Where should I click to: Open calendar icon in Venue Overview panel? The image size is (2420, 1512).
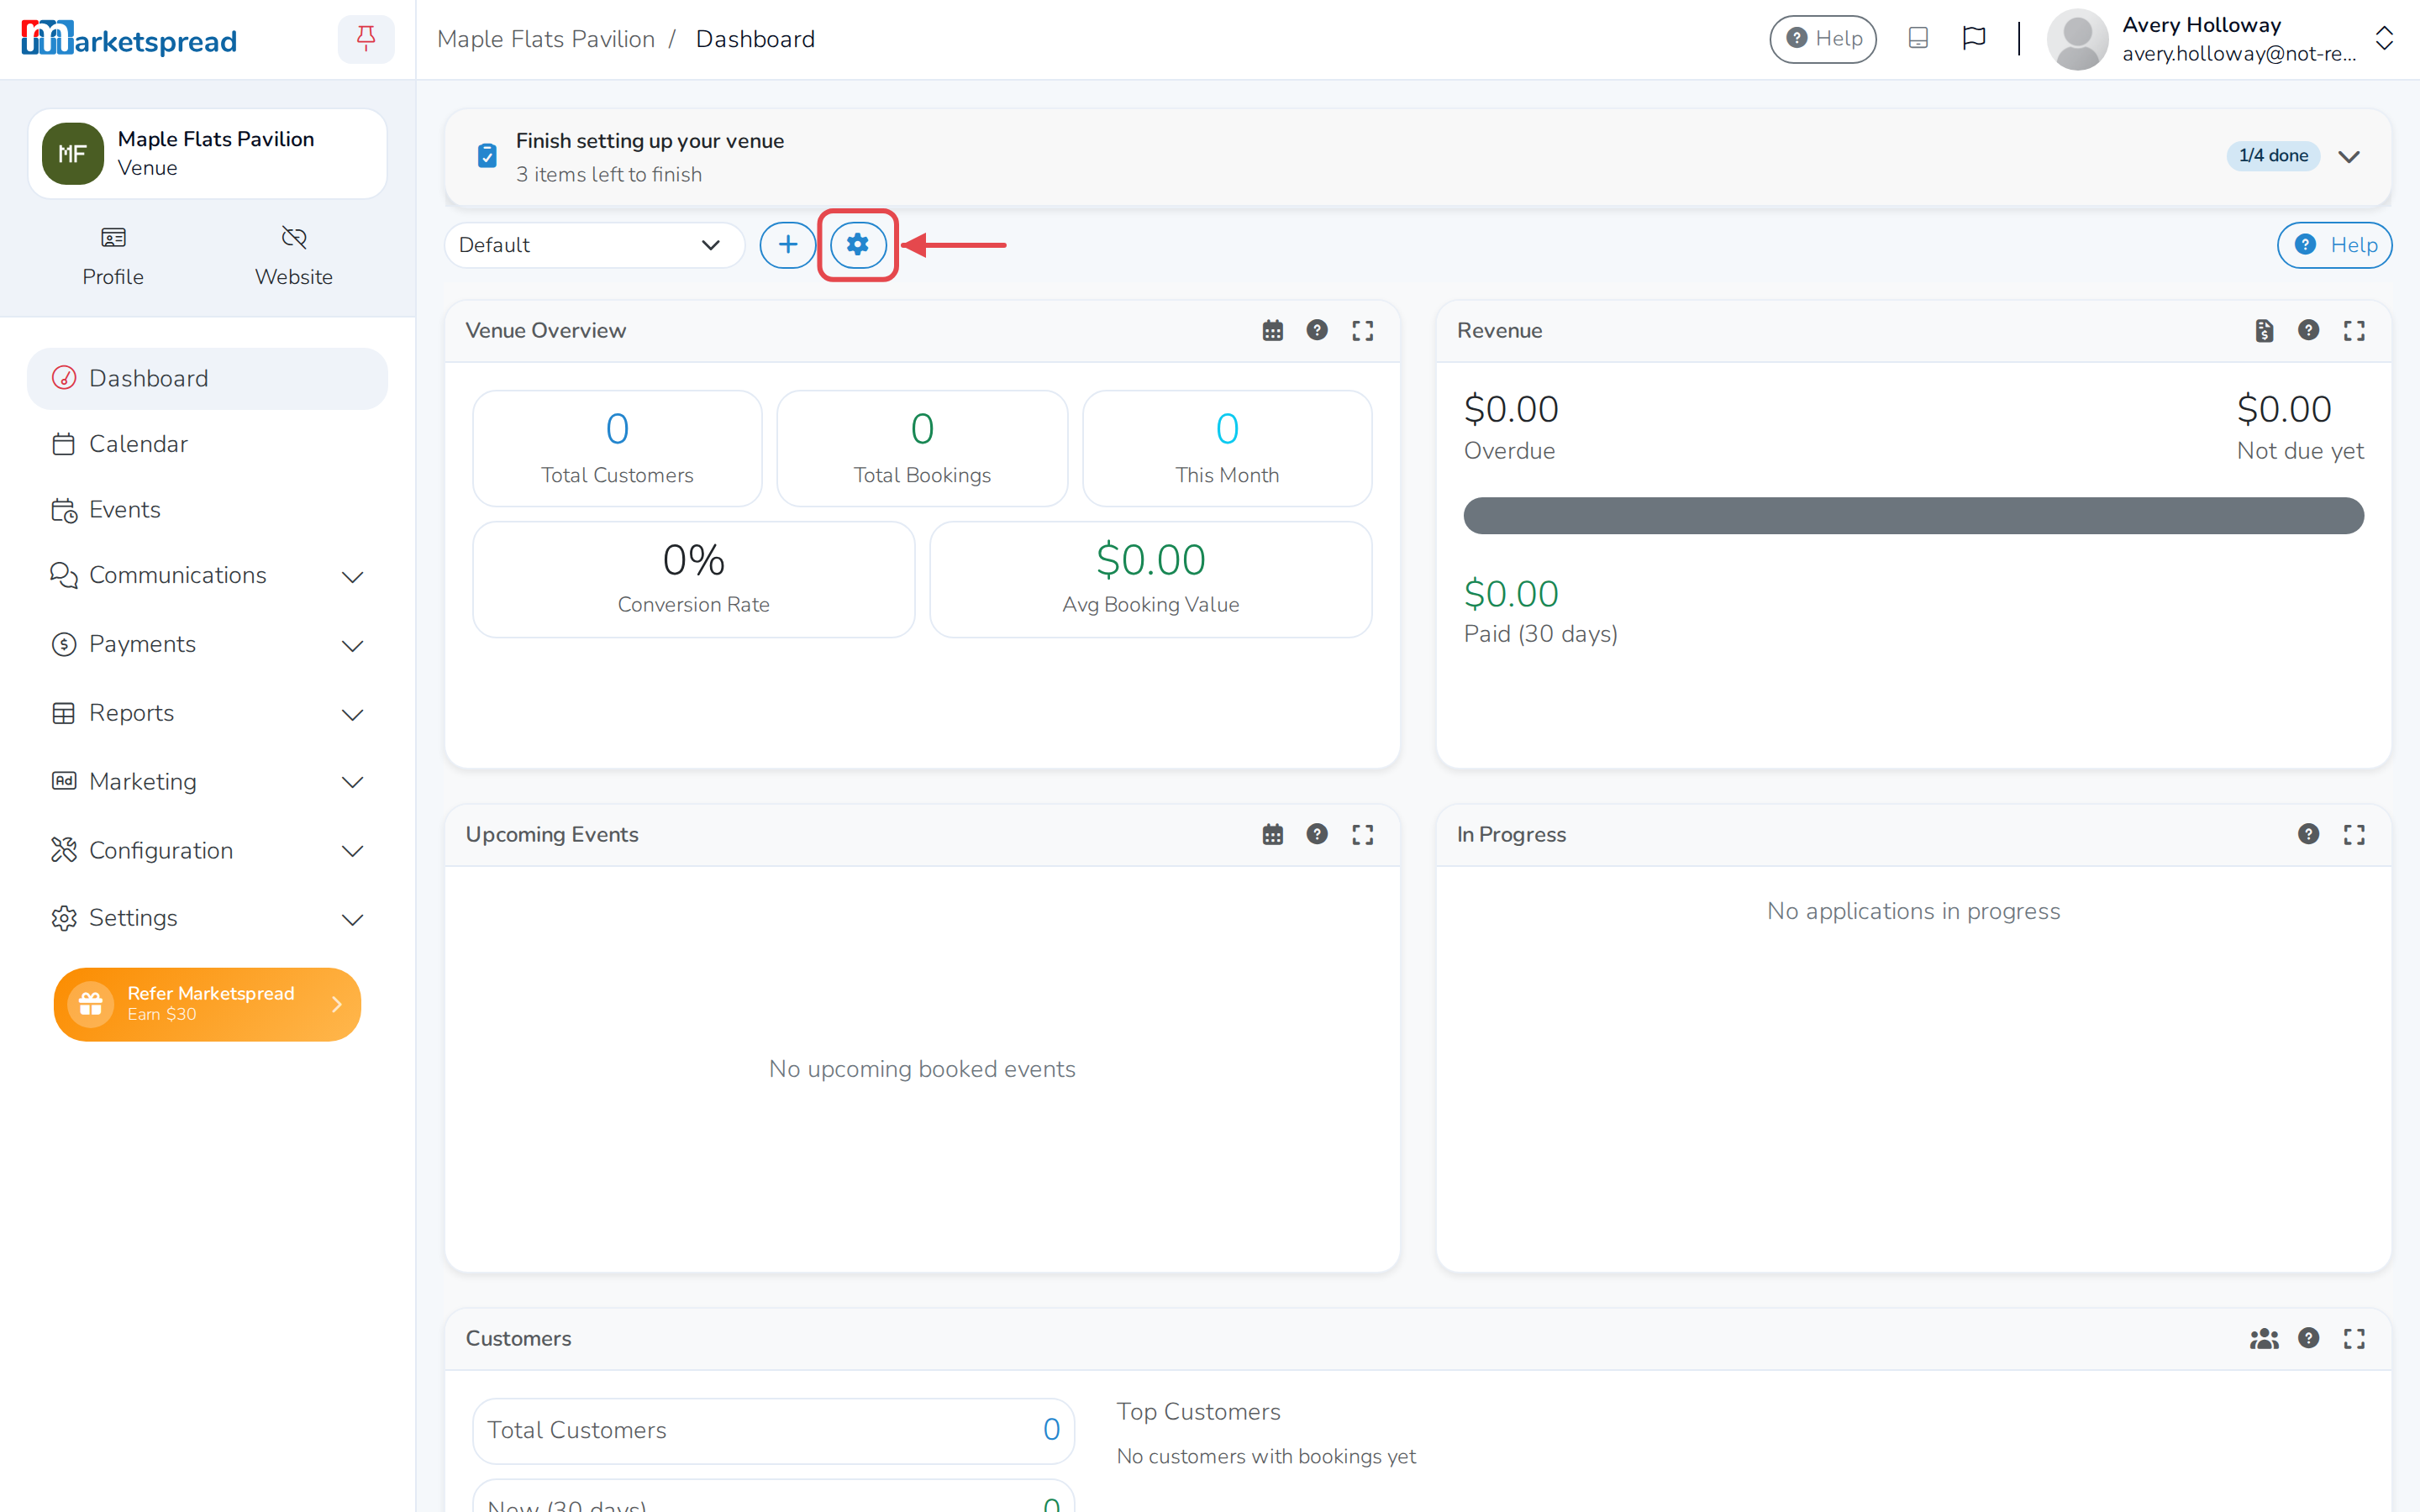tap(1272, 331)
